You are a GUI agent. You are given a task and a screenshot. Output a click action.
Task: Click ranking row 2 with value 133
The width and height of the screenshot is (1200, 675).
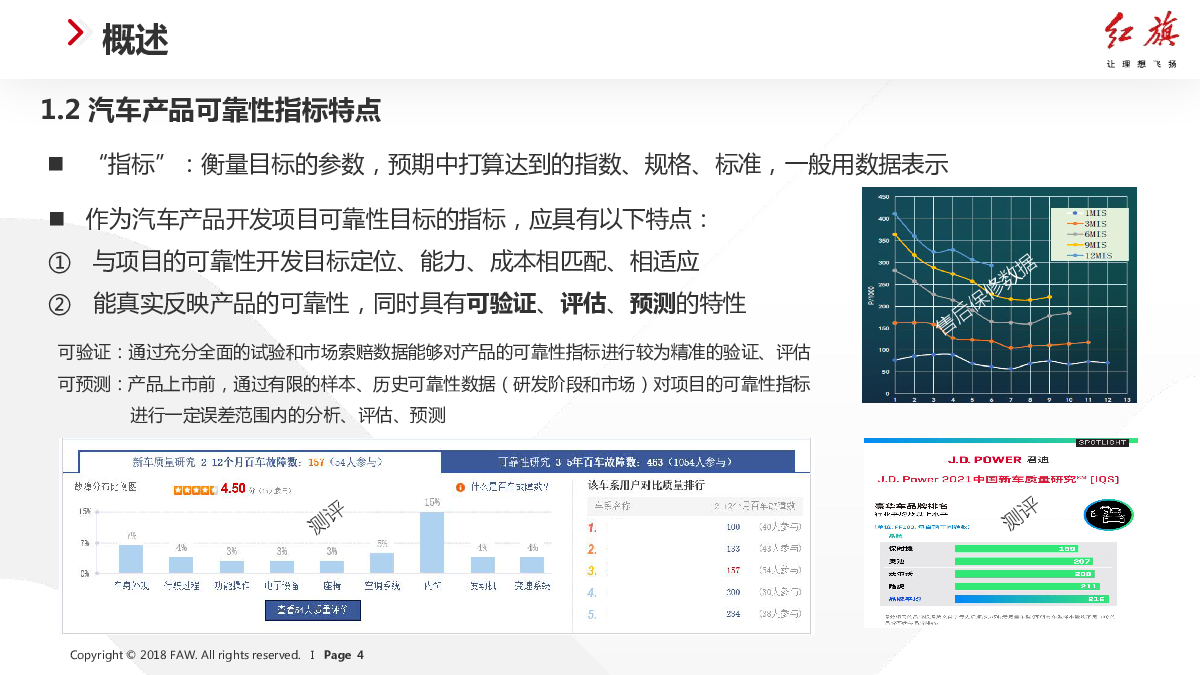click(694, 548)
